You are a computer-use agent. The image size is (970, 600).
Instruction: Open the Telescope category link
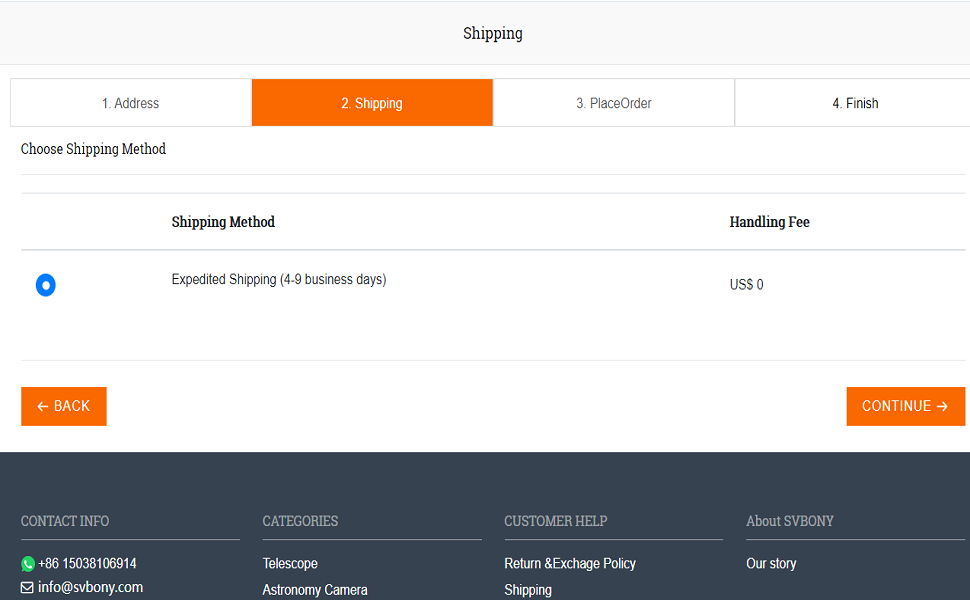(290, 564)
